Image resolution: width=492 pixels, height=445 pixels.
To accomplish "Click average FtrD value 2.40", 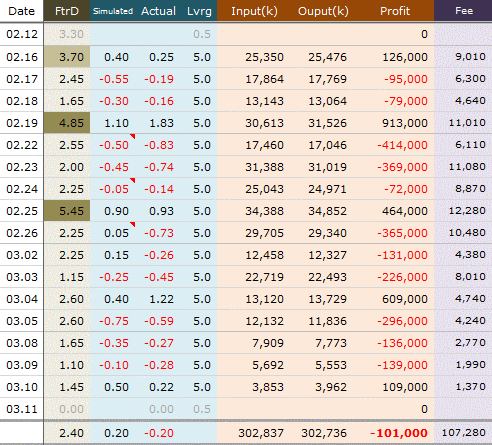I will (x=71, y=433).
